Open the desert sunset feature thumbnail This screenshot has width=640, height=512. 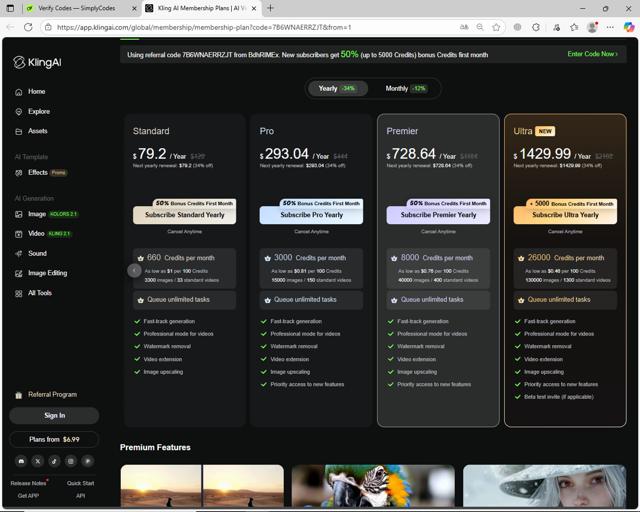[x=202, y=486]
